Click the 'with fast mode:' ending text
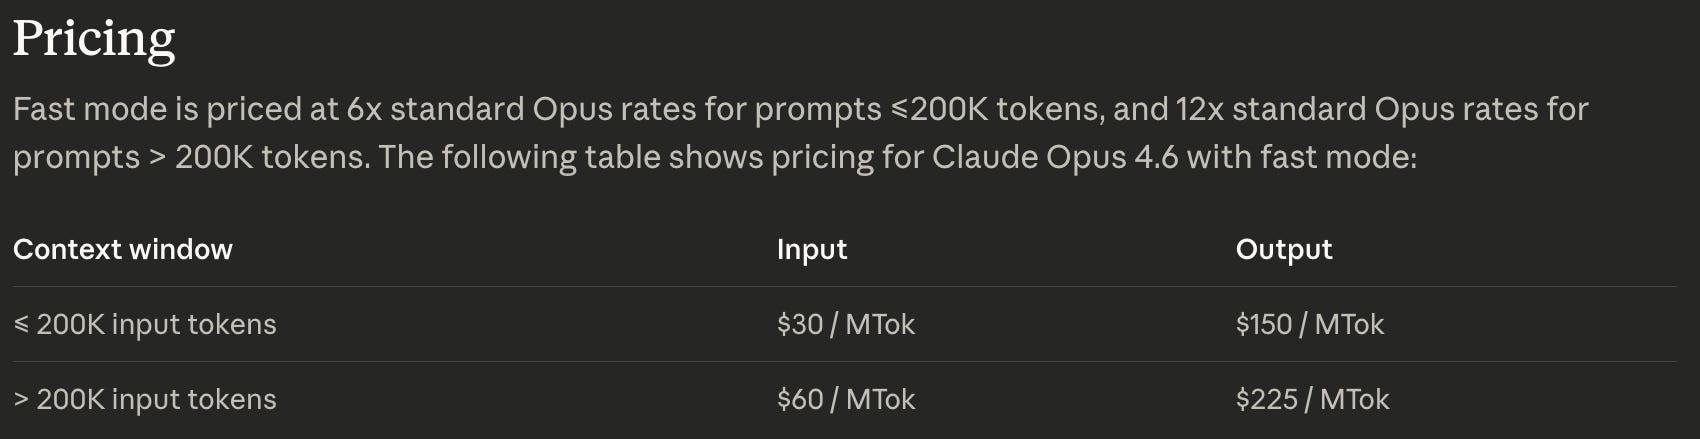 [x=1302, y=157]
